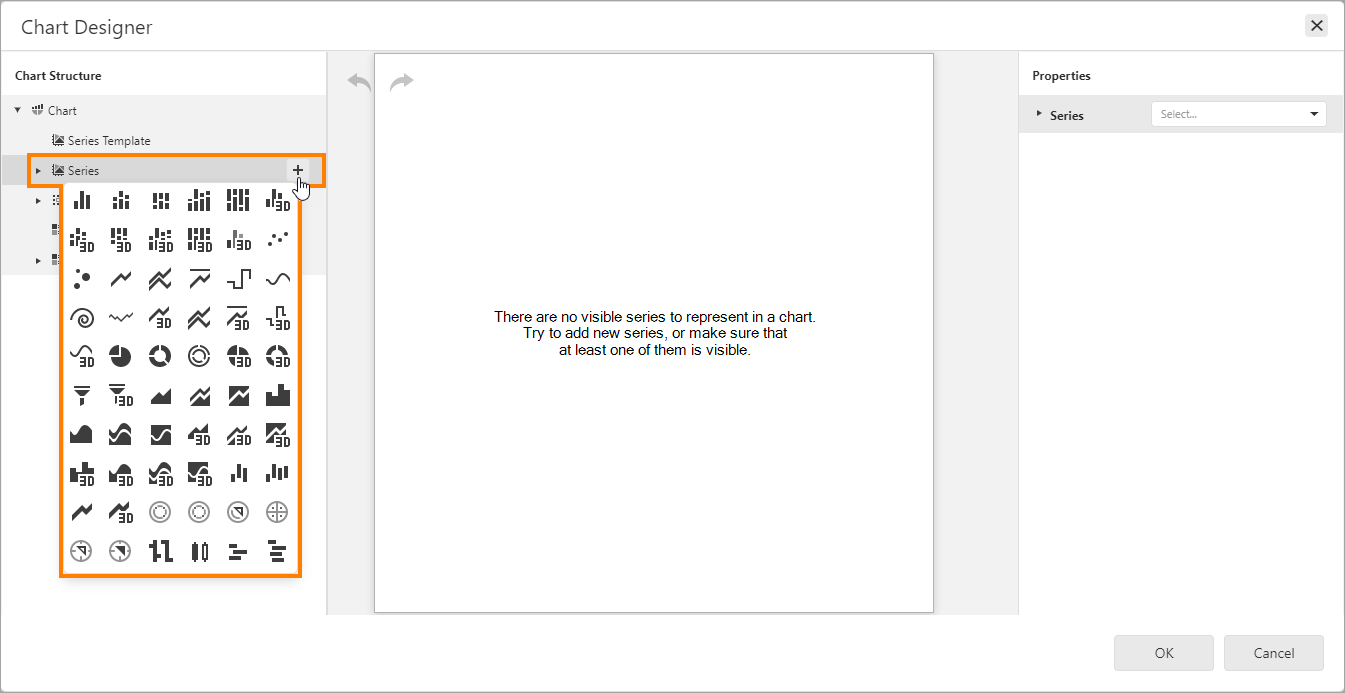Pick the Doughnut series icon
The width and height of the screenshot is (1345, 693).
pos(160,356)
